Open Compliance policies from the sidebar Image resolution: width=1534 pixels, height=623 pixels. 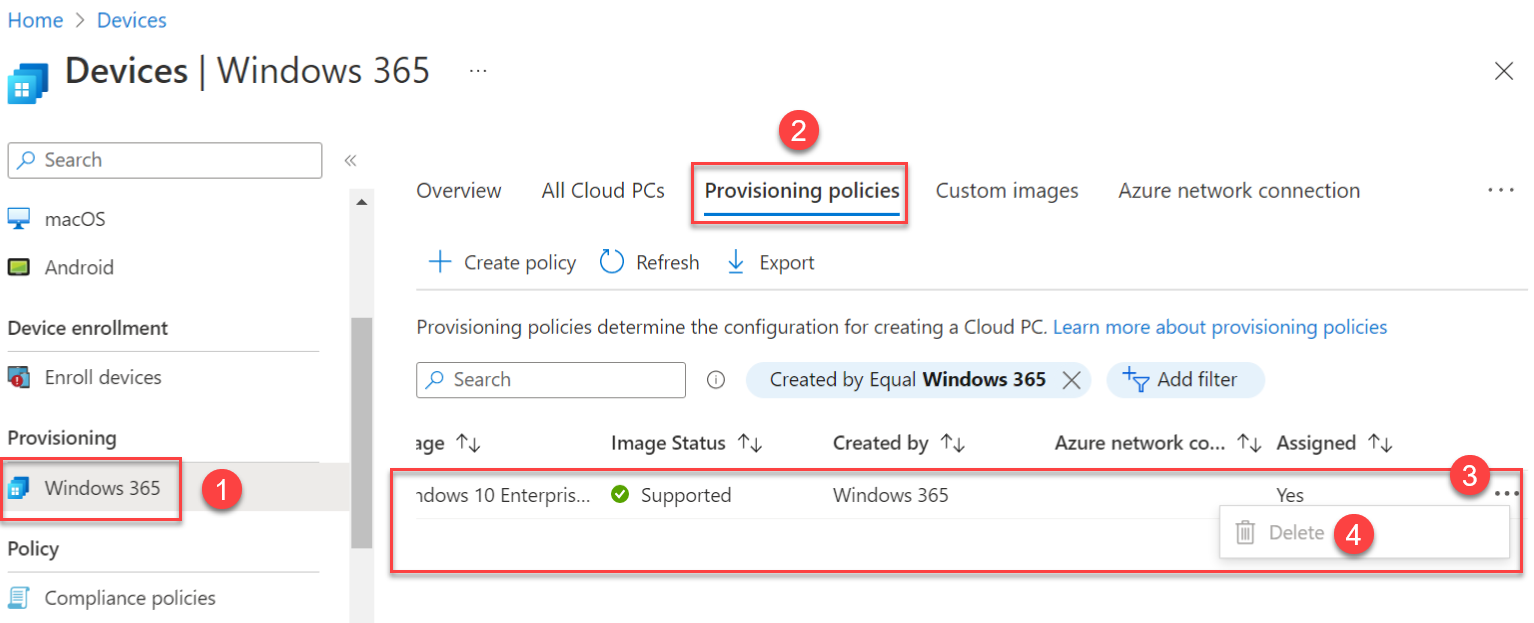point(130,597)
